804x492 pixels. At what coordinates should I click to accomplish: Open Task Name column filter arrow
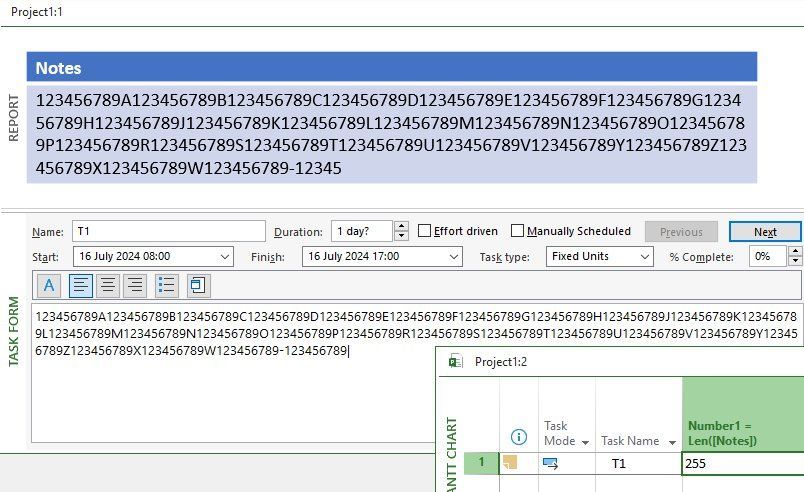(672, 442)
